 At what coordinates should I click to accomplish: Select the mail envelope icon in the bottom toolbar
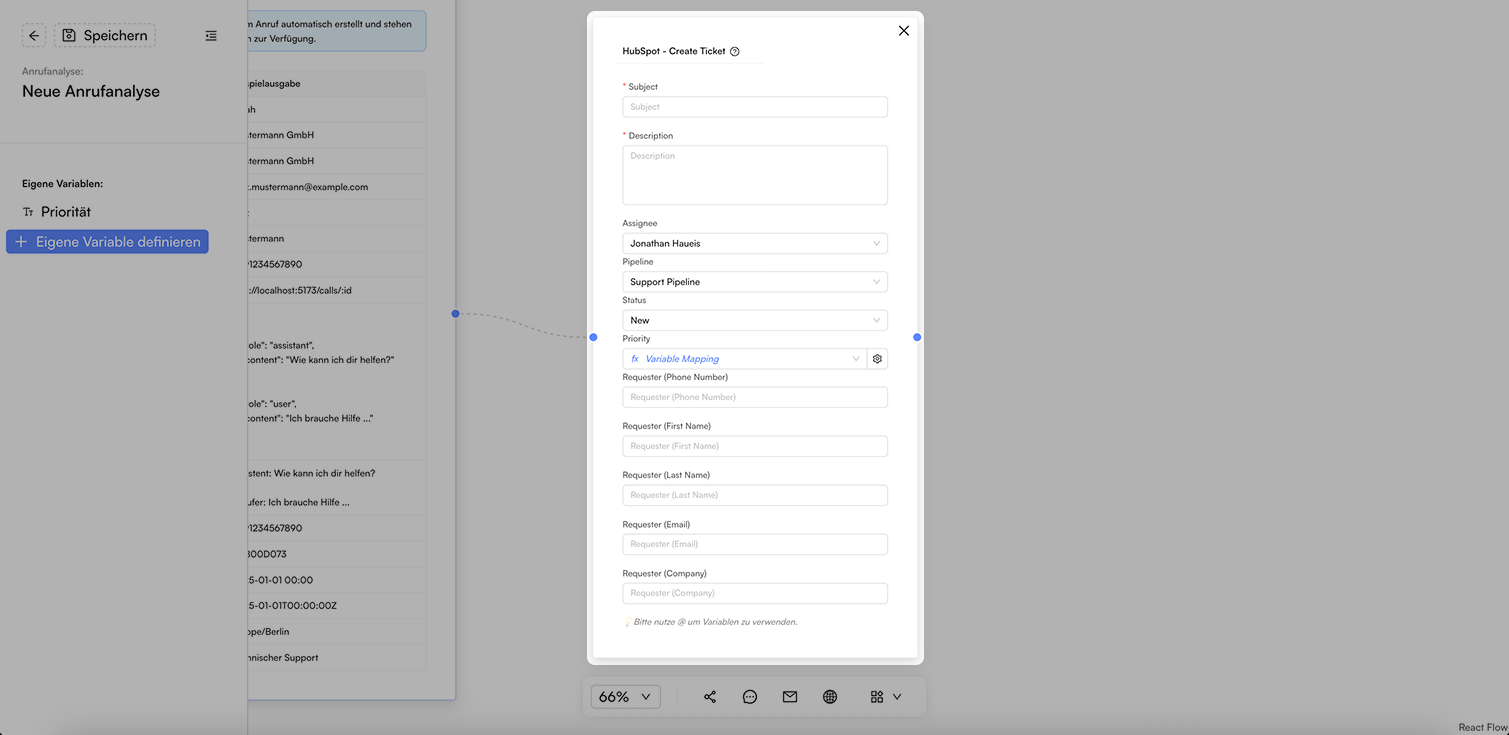tap(790, 697)
